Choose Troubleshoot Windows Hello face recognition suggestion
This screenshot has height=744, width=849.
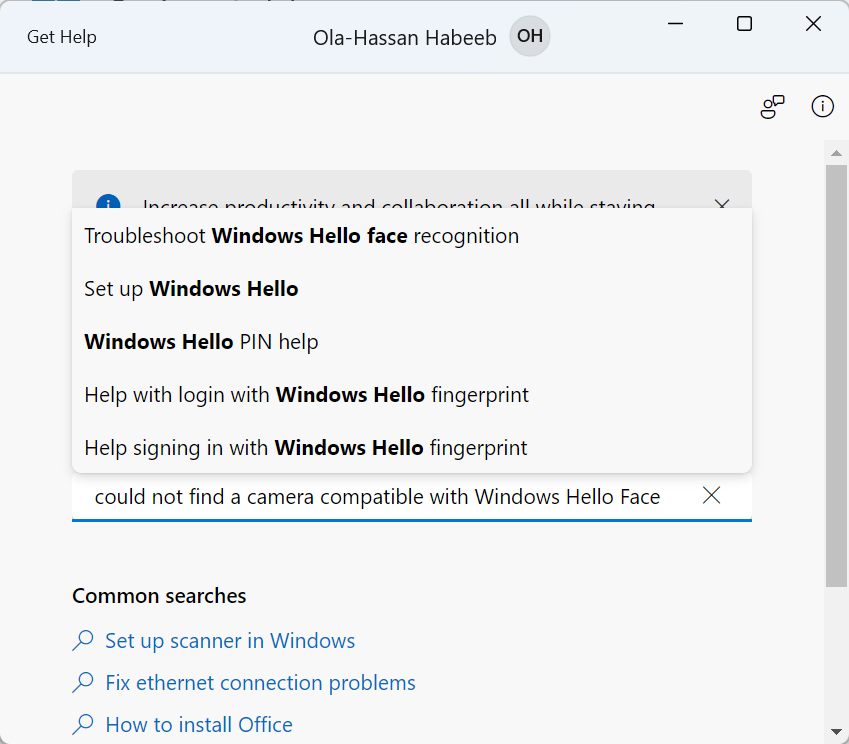[412, 236]
